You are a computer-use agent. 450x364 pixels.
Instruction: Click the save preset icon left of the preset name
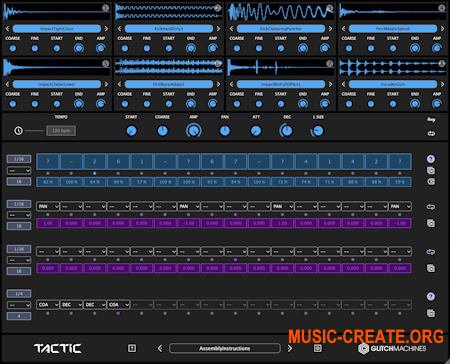point(132,348)
